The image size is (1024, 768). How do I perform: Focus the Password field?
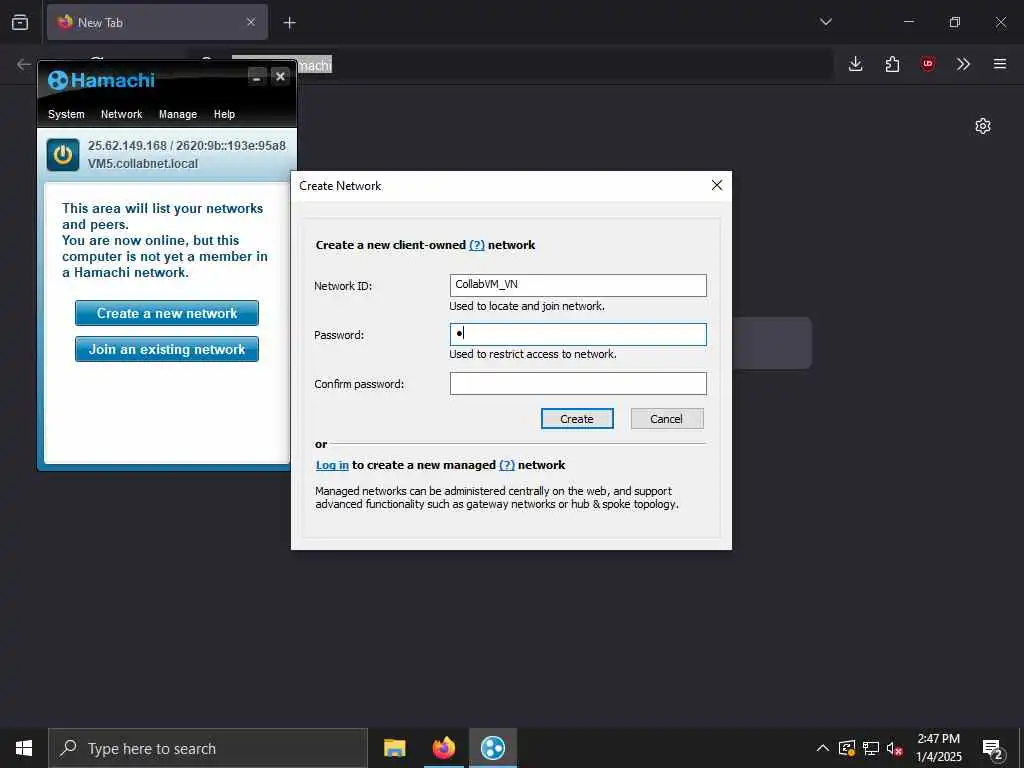[578, 334]
